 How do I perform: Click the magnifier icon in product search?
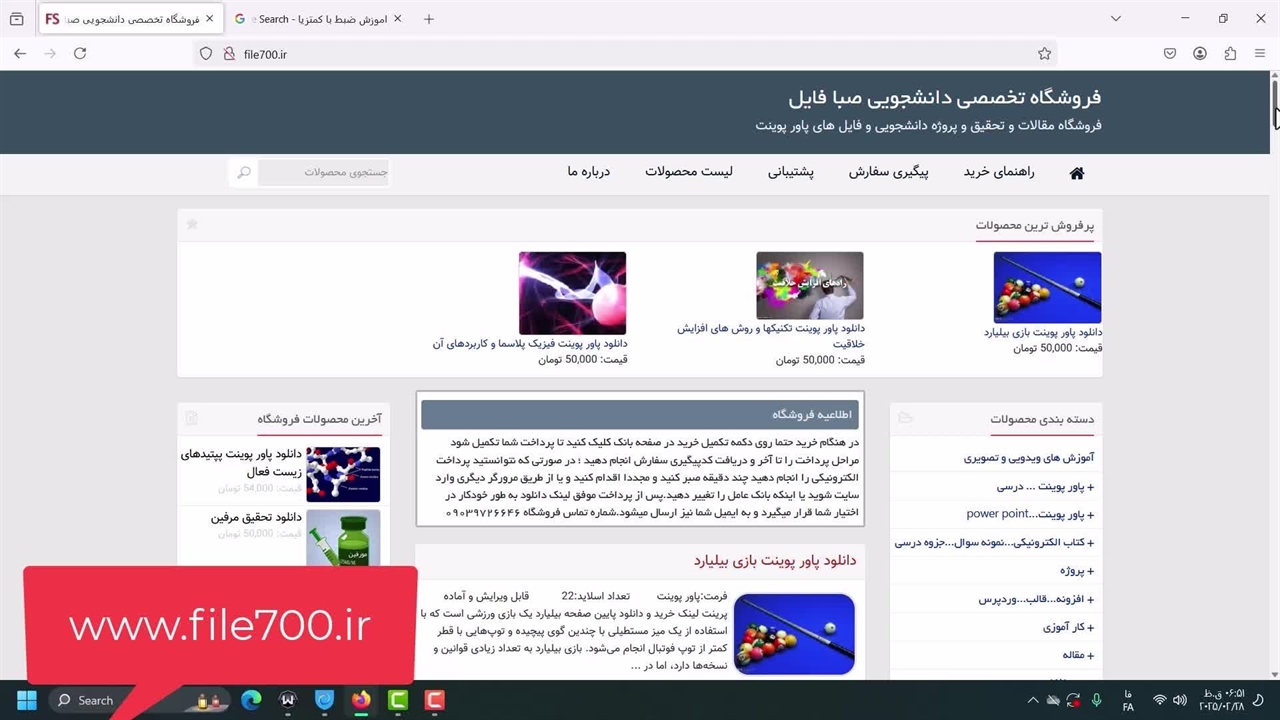(243, 173)
